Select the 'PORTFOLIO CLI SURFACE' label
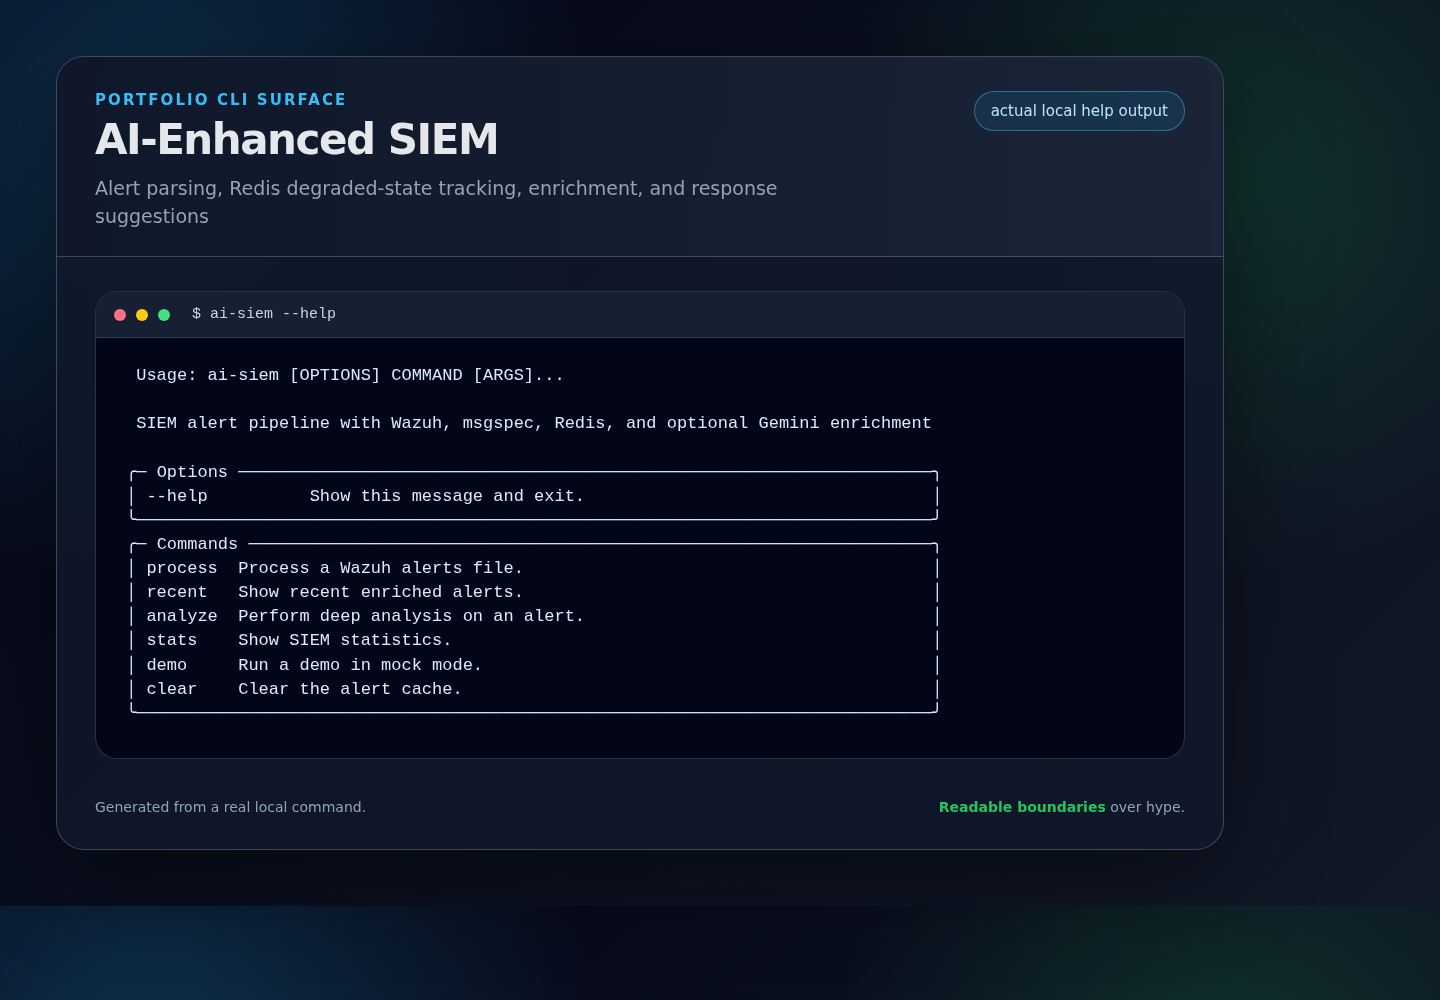The width and height of the screenshot is (1440, 1000). pos(221,100)
